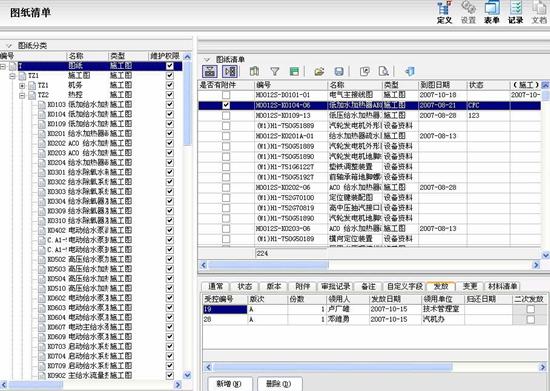The width and height of the screenshot is (550, 391).
Task: Expand the TZ1 机务 node
Action: tap(22, 86)
